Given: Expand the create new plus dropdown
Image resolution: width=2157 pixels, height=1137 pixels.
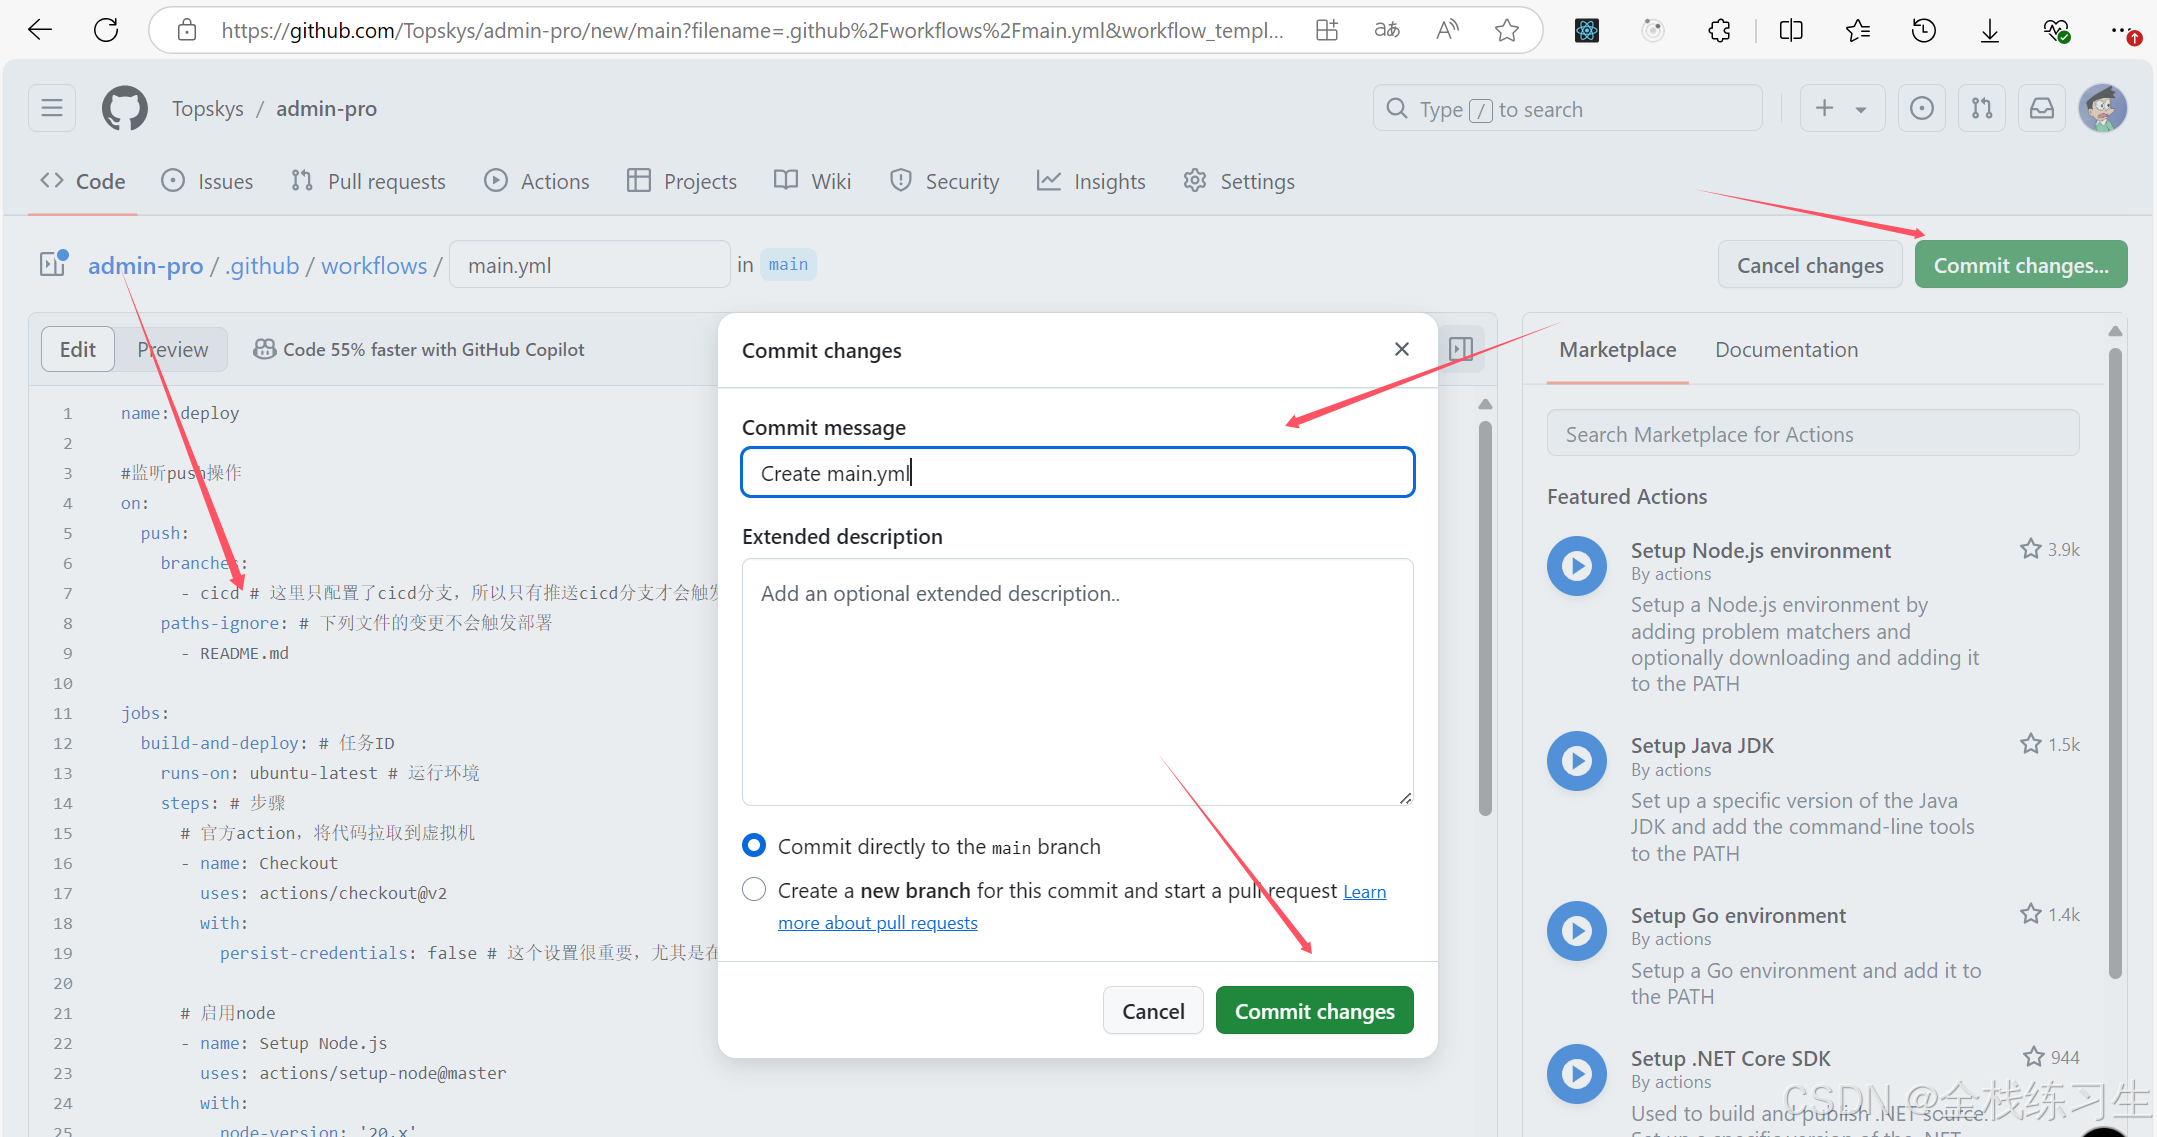Looking at the screenshot, I should pyautogui.click(x=1841, y=108).
